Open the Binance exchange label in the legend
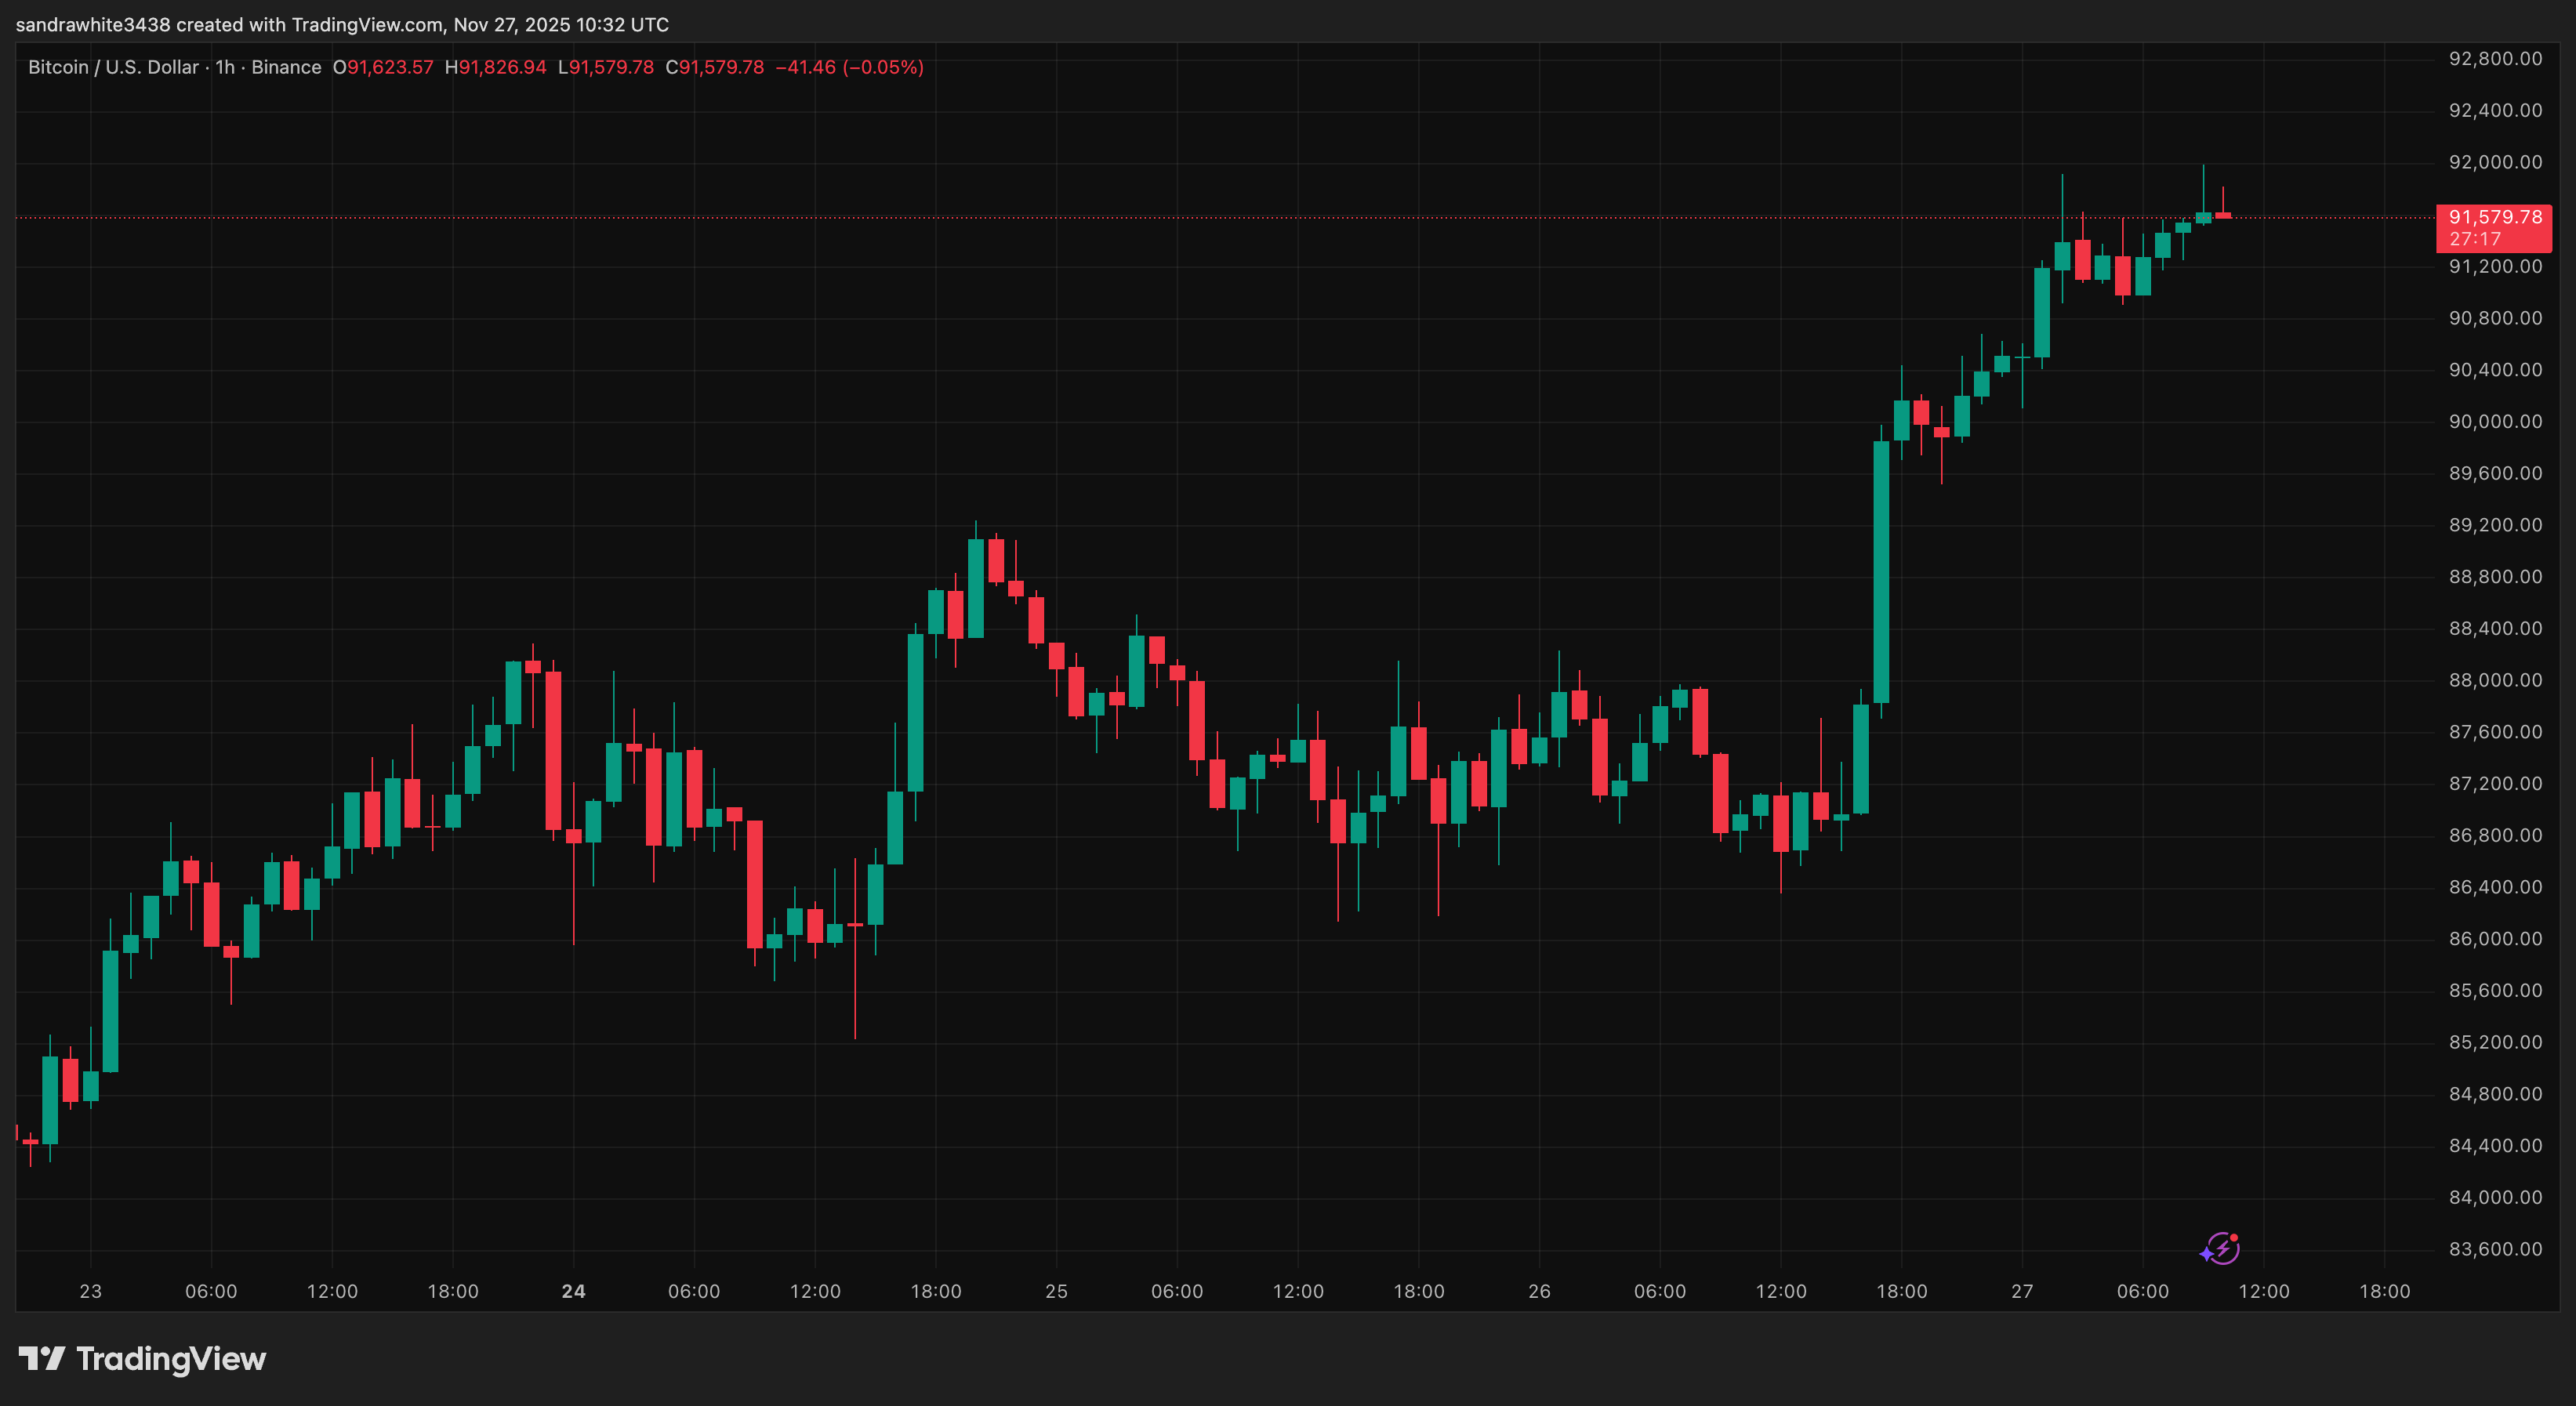The width and height of the screenshot is (2576, 1406). click(x=288, y=67)
